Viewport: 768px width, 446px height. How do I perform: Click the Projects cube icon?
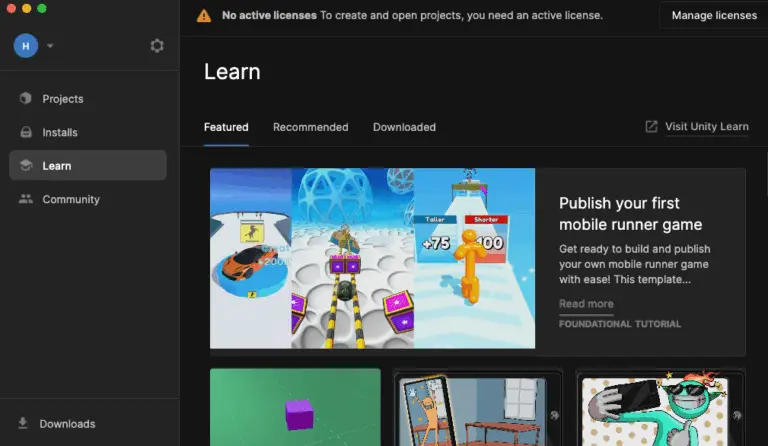click(26, 99)
